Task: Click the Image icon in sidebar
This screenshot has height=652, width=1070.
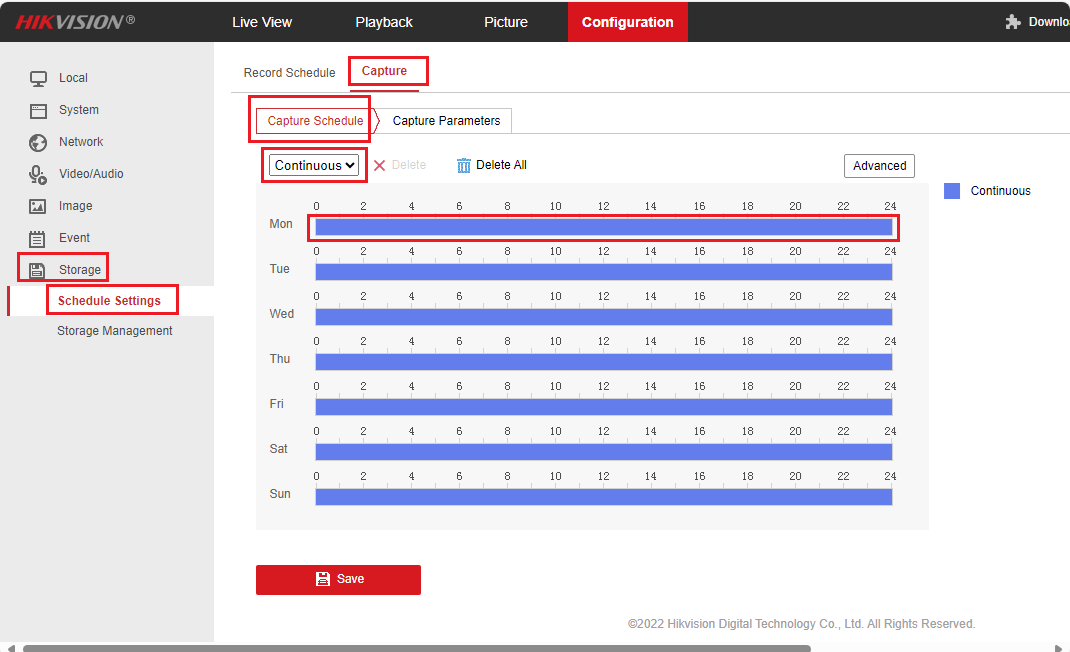Action: coord(38,206)
